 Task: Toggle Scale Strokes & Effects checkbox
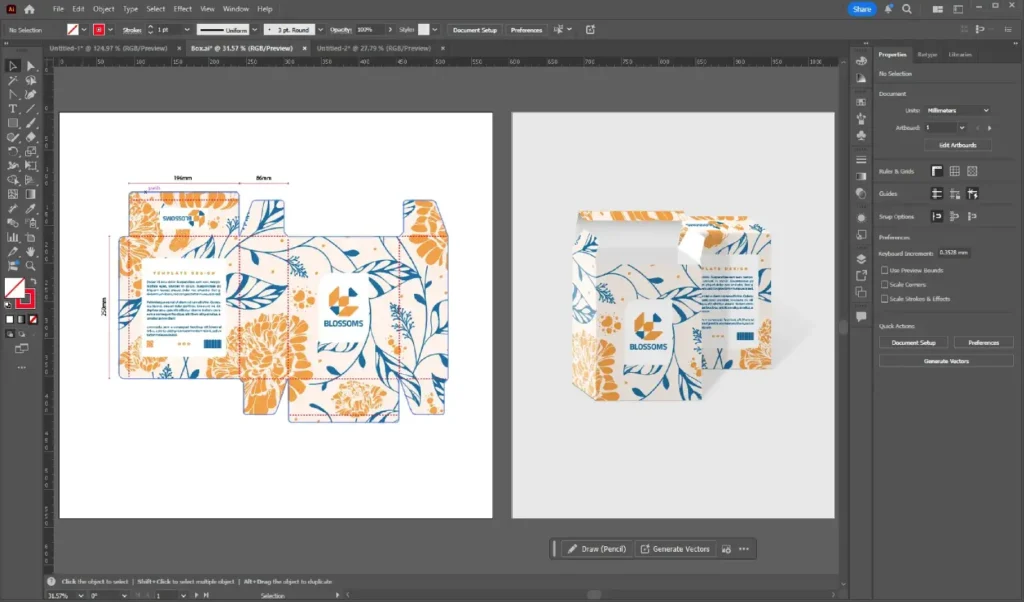click(884, 299)
